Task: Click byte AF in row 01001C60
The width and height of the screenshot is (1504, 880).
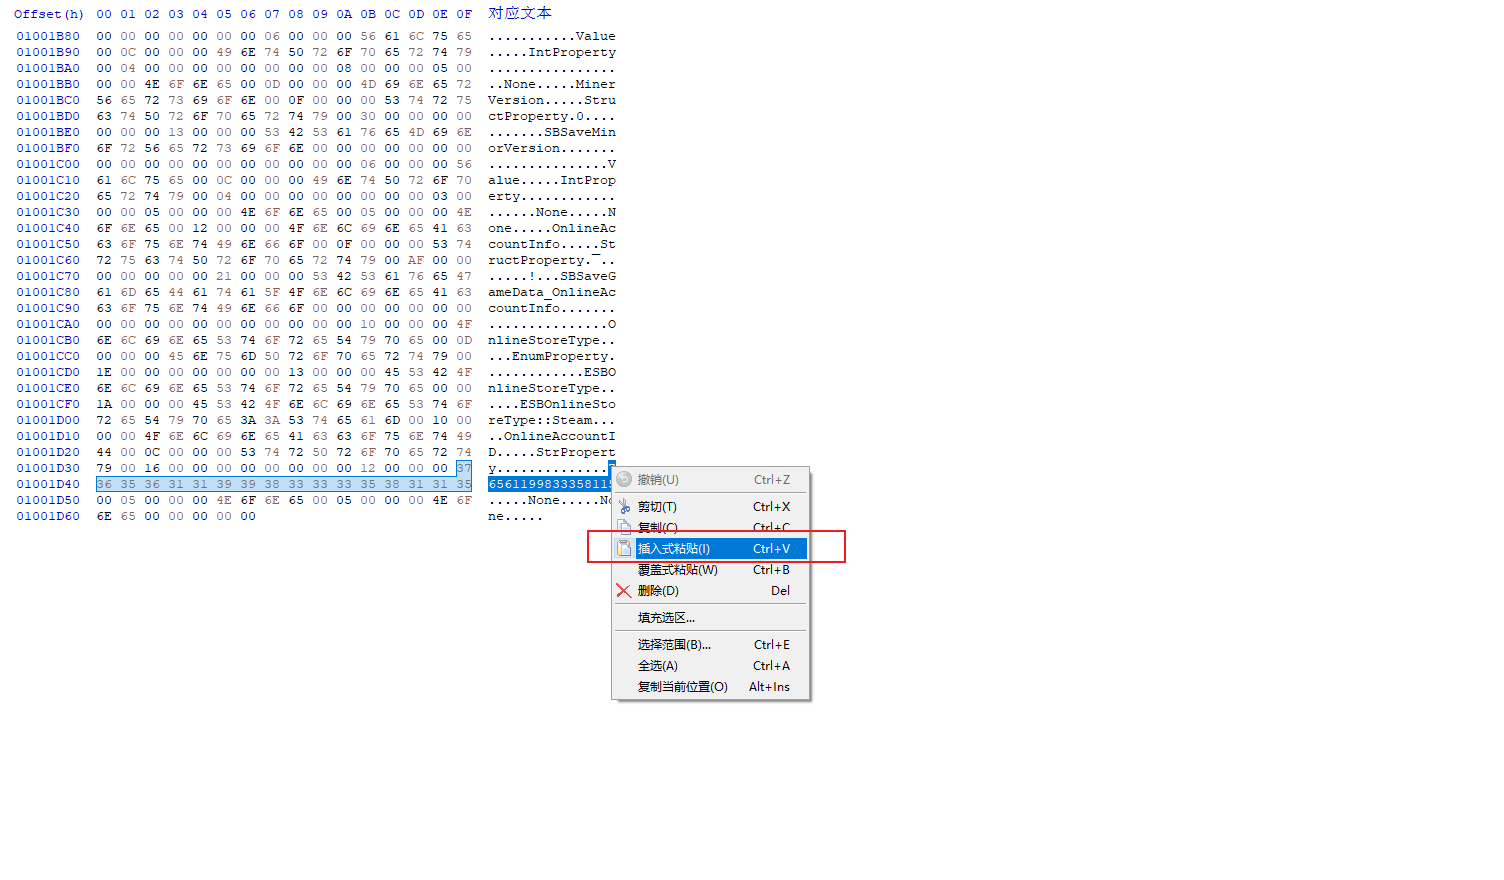Action: tap(416, 260)
